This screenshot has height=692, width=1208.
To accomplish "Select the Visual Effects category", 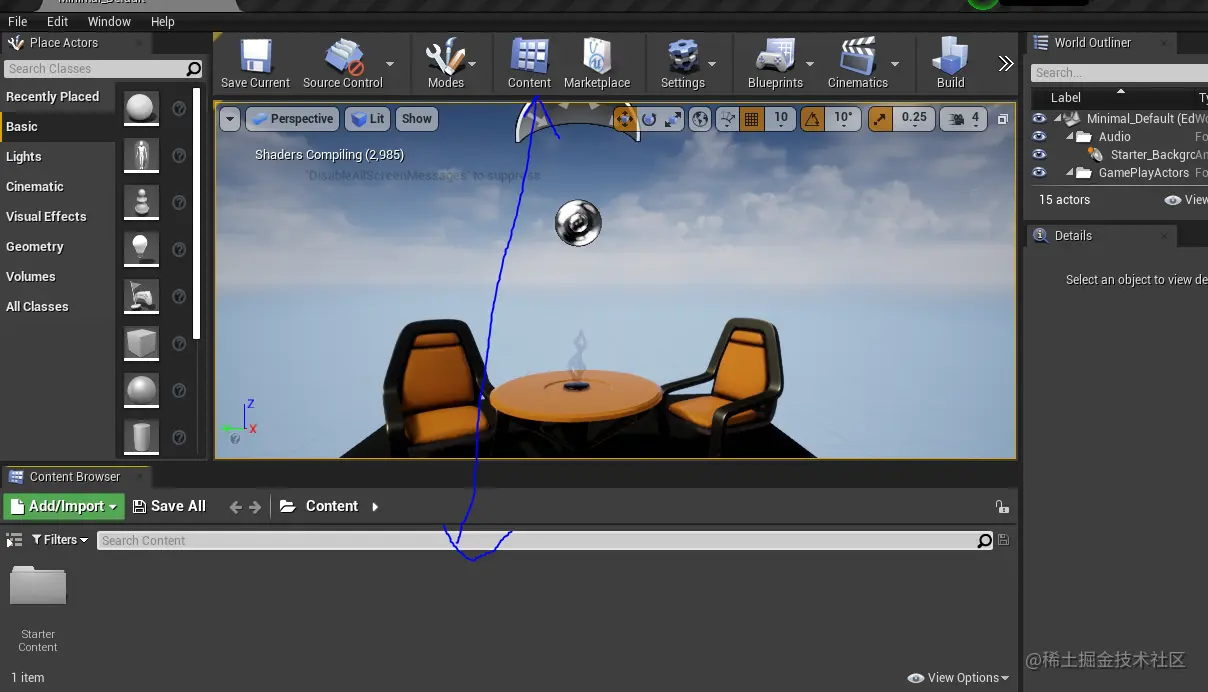I will pyautogui.click(x=58, y=217).
